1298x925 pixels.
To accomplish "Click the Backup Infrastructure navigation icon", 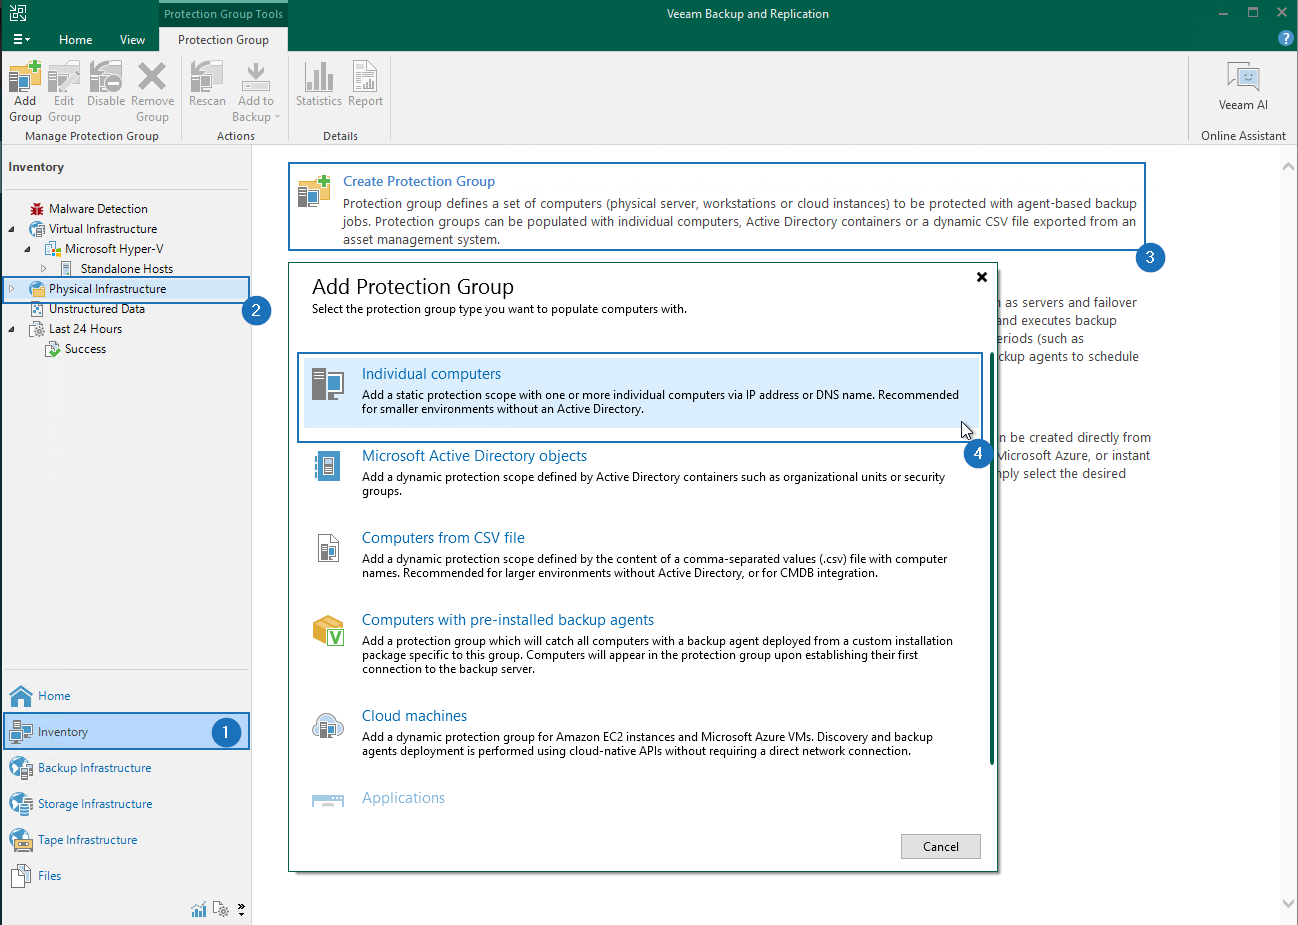I will 20,768.
